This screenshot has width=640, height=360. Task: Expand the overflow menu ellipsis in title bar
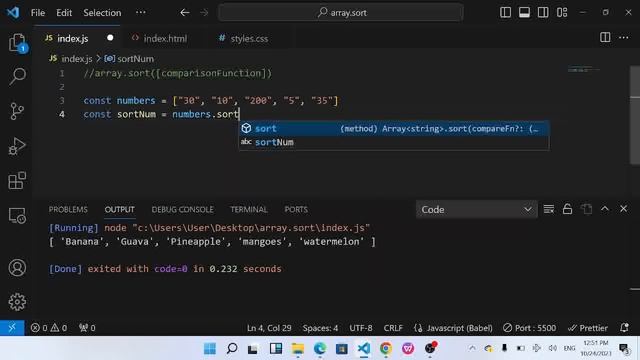(x=141, y=13)
